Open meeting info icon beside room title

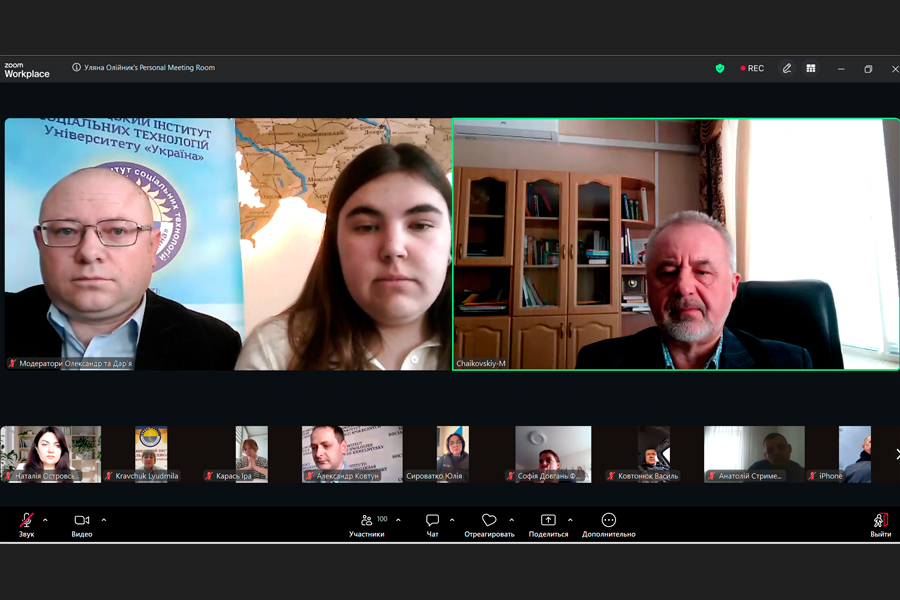coord(76,67)
